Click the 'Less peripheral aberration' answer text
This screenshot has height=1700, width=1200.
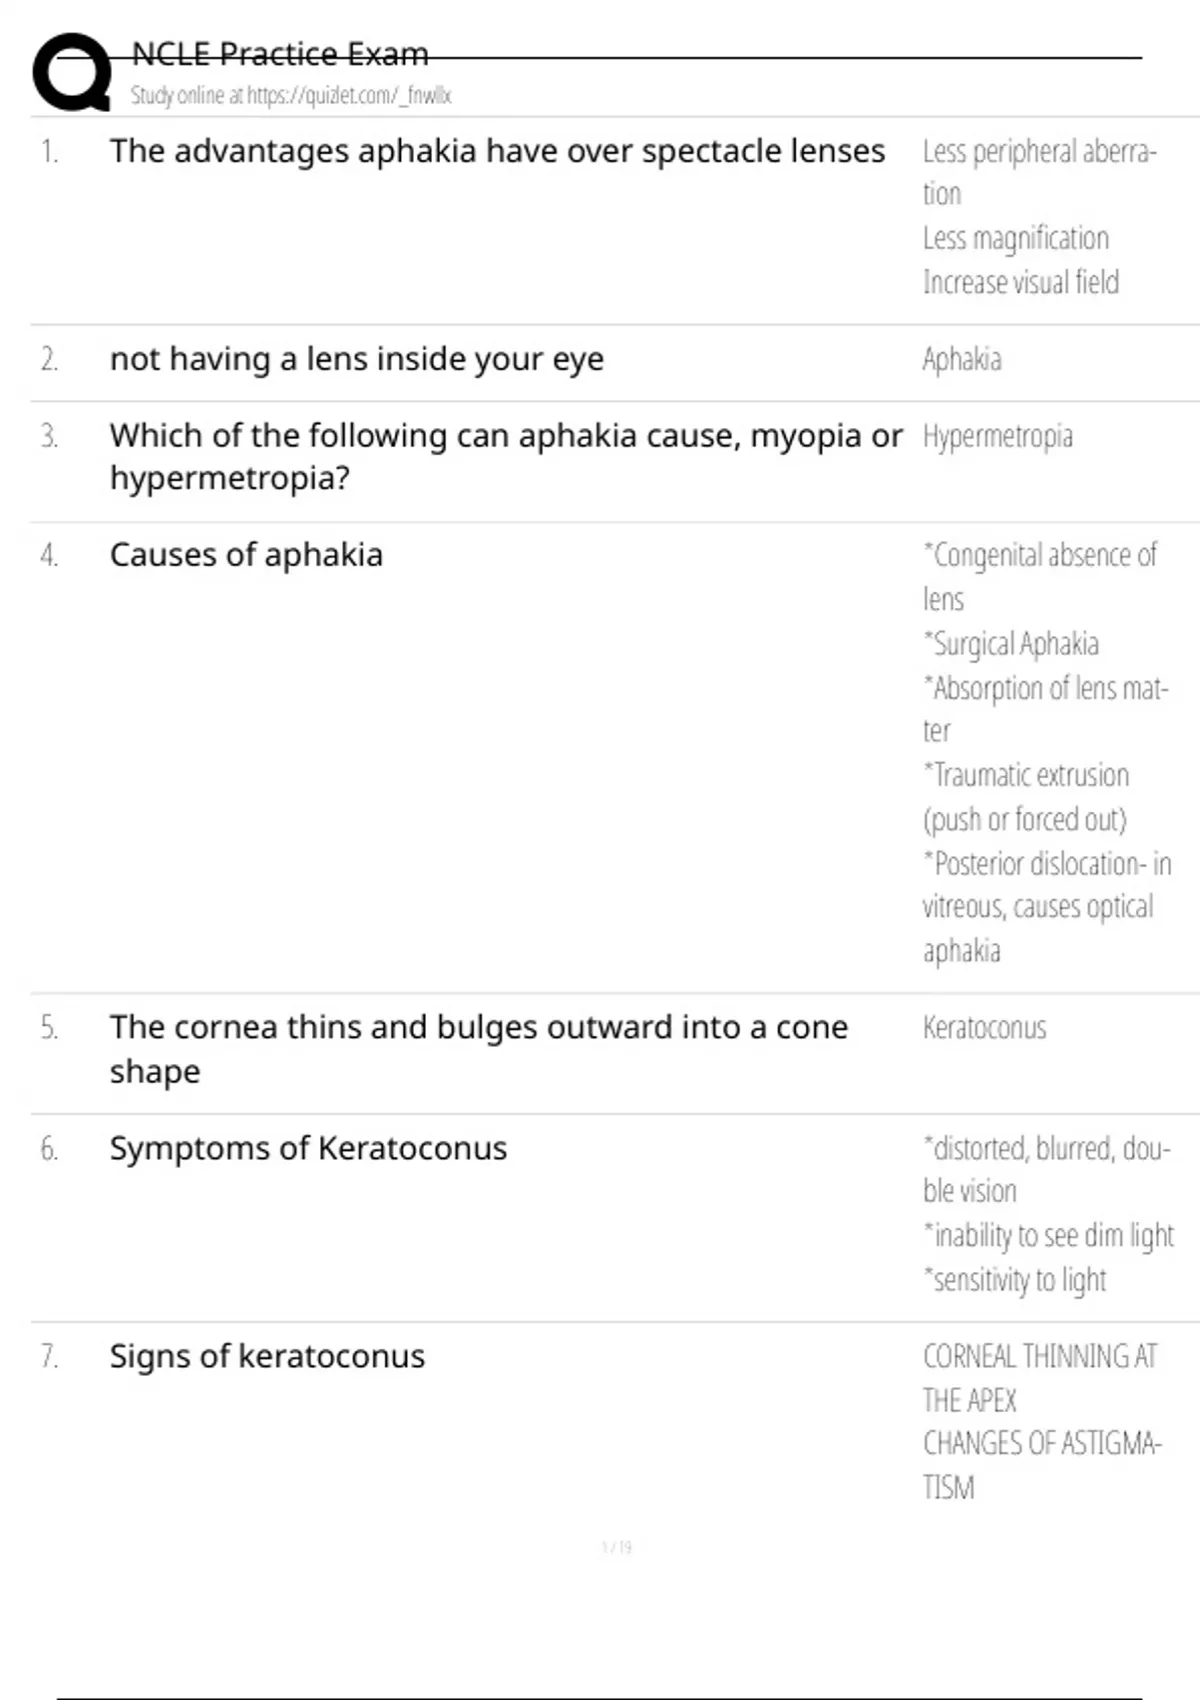tap(1039, 172)
